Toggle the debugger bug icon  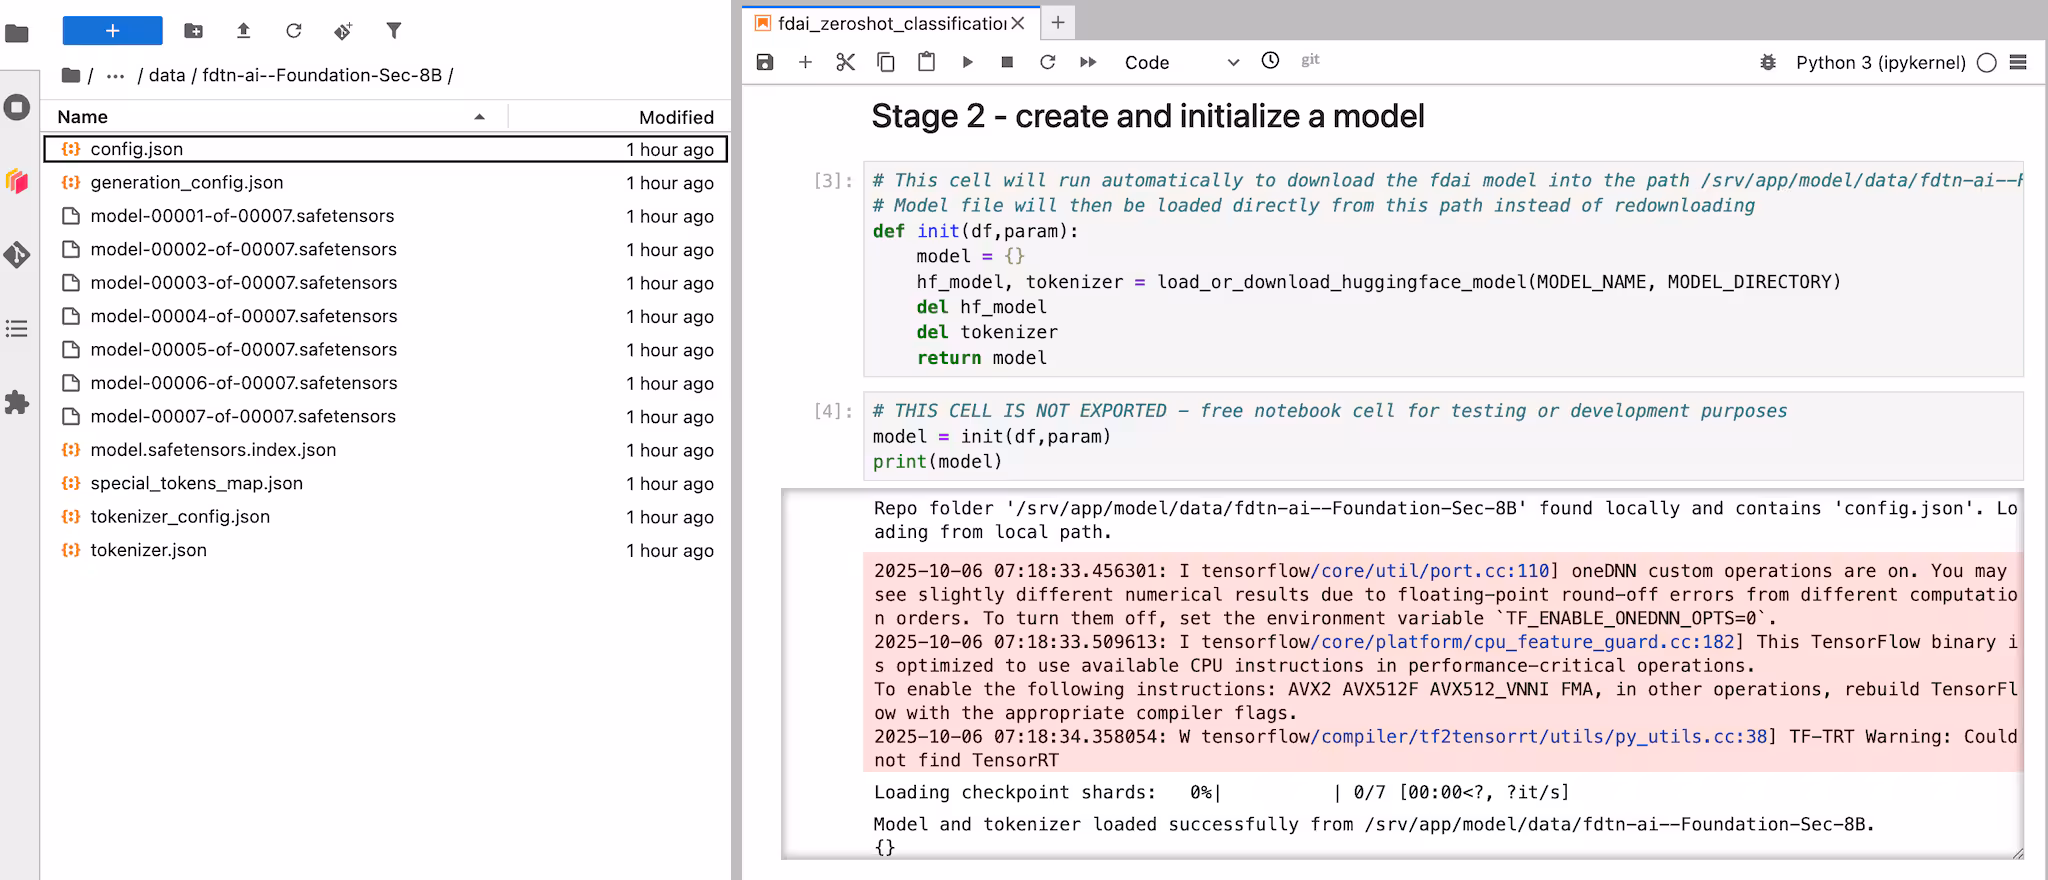point(1768,62)
